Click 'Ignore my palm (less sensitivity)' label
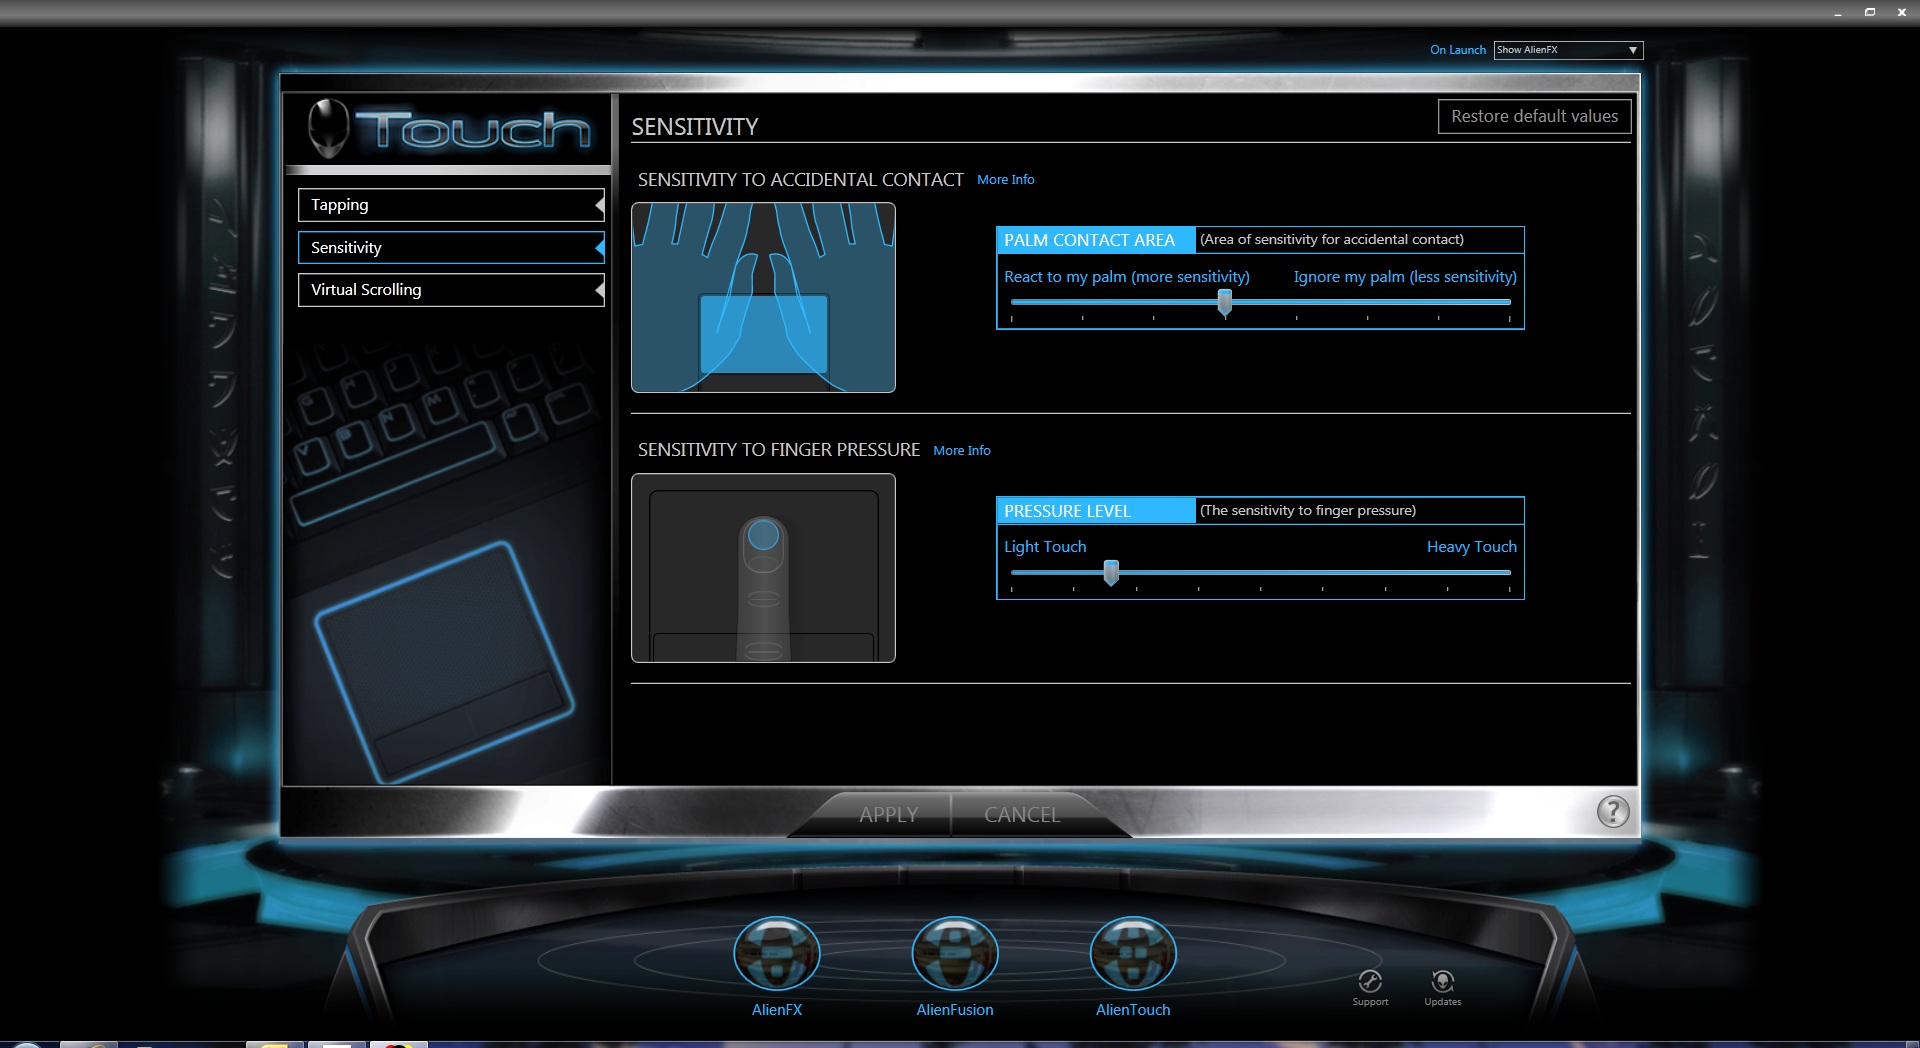Viewport: 1920px width, 1048px height. point(1405,277)
